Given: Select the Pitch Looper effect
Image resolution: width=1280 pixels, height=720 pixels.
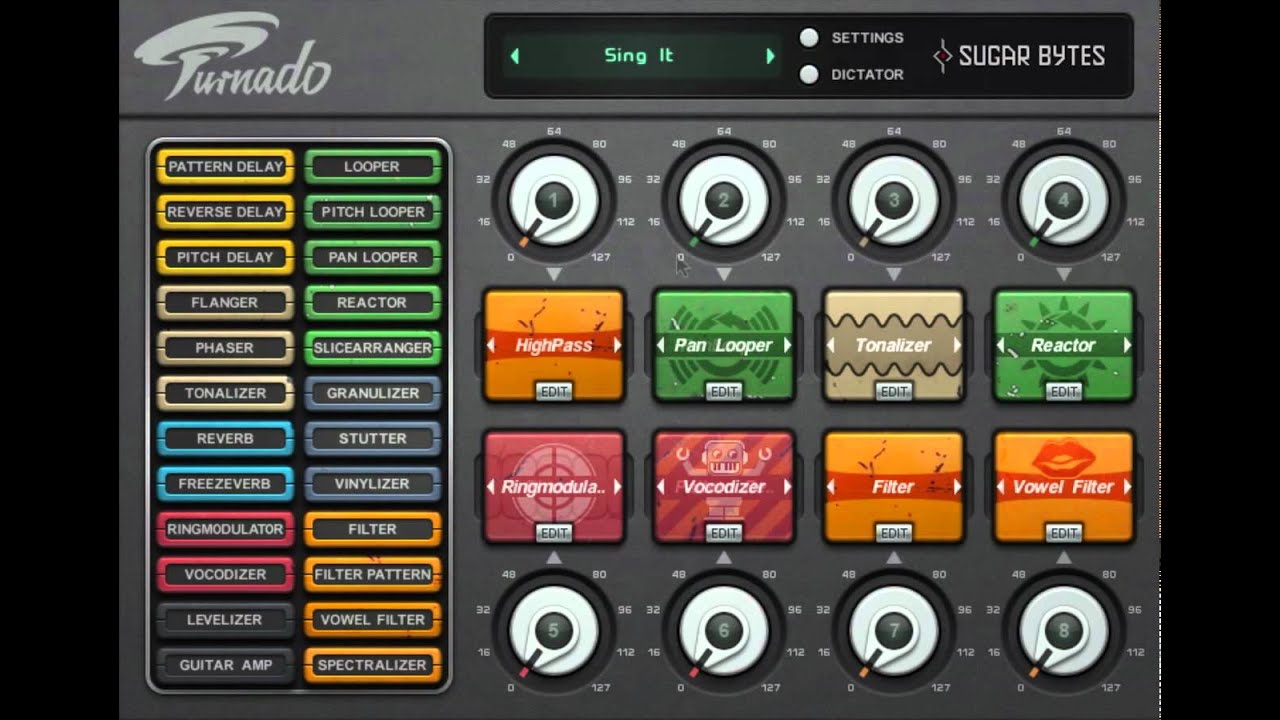Looking at the screenshot, I should (x=372, y=212).
